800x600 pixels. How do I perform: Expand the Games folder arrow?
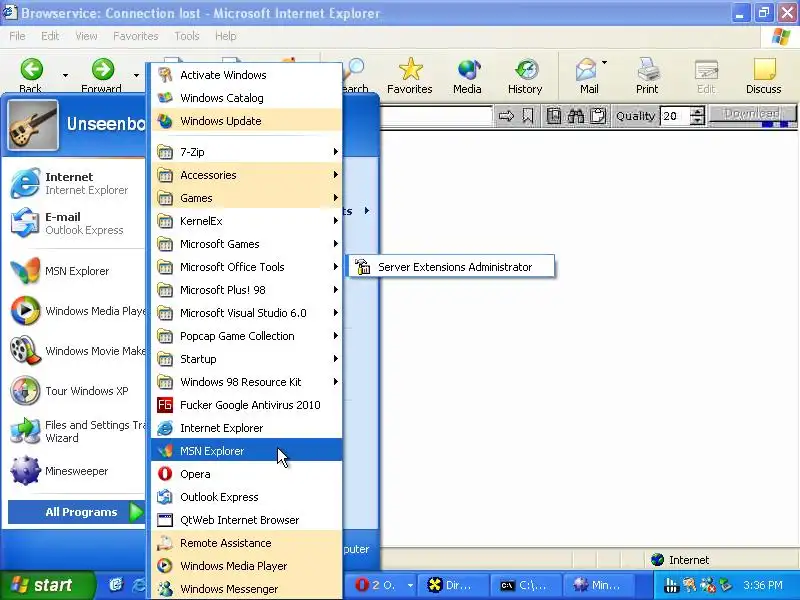click(x=335, y=197)
